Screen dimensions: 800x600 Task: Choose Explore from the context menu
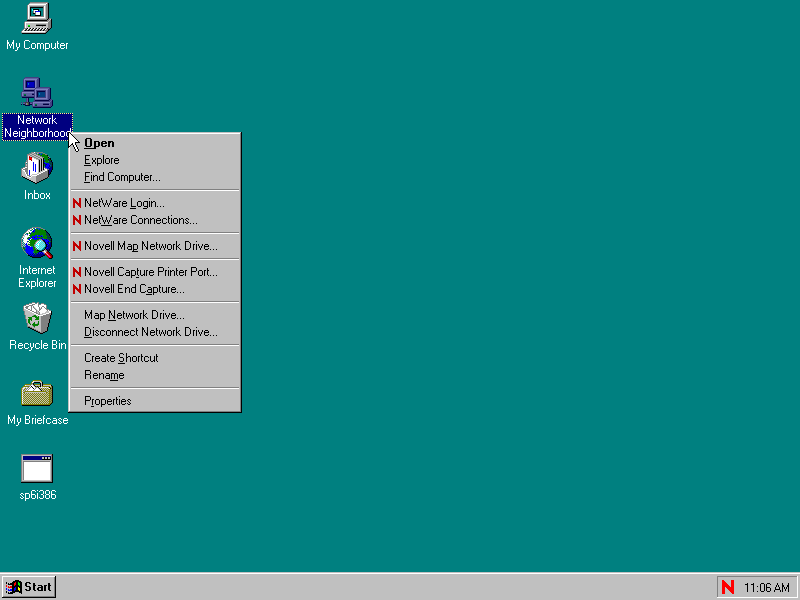[x=155, y=160]
